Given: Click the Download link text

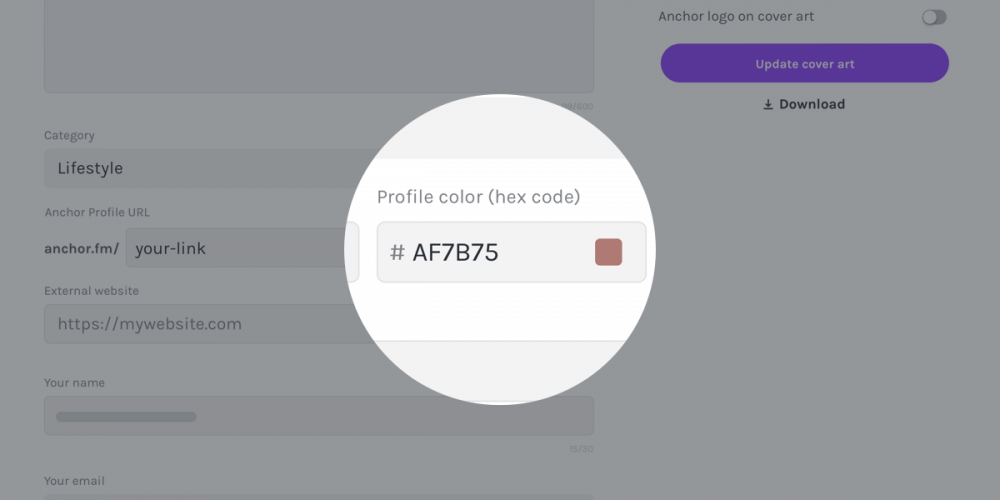Looking at the screenshot, I should (x=812, y=104).
